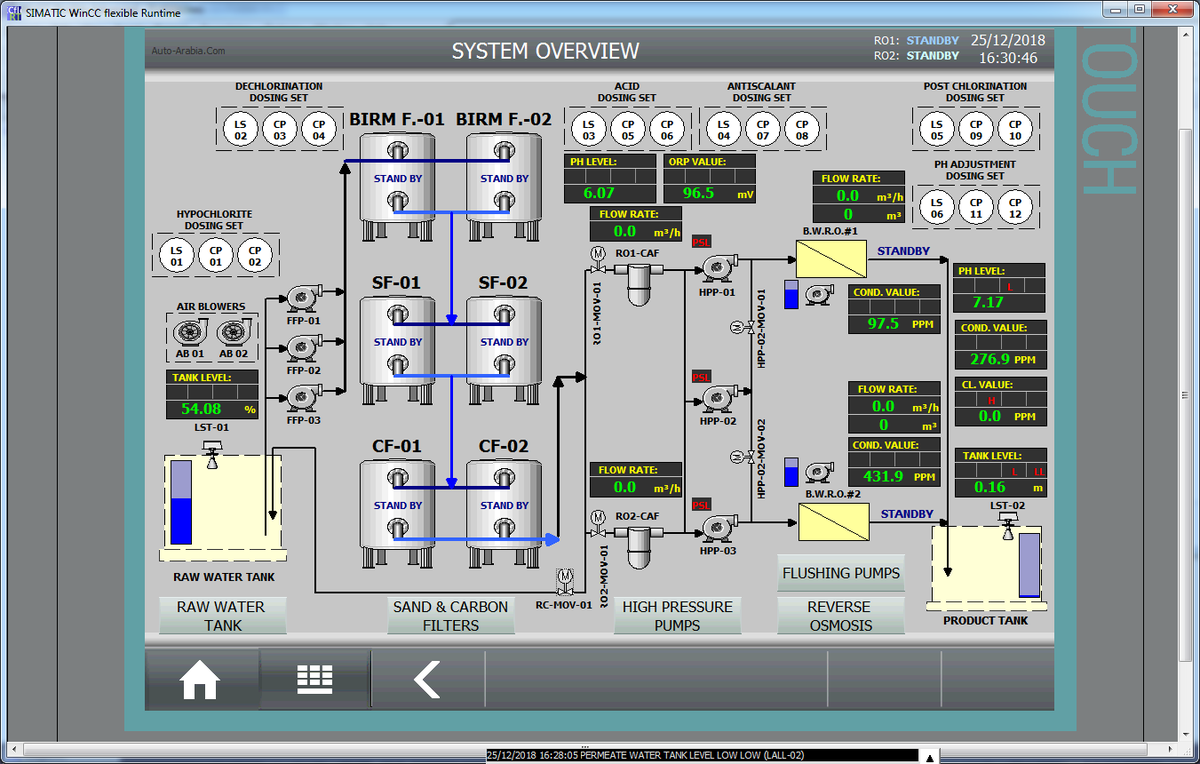The image size is (1200, 764).
Task: Open the REVERSE OSMOSIS screen
Action: [841, 616]
